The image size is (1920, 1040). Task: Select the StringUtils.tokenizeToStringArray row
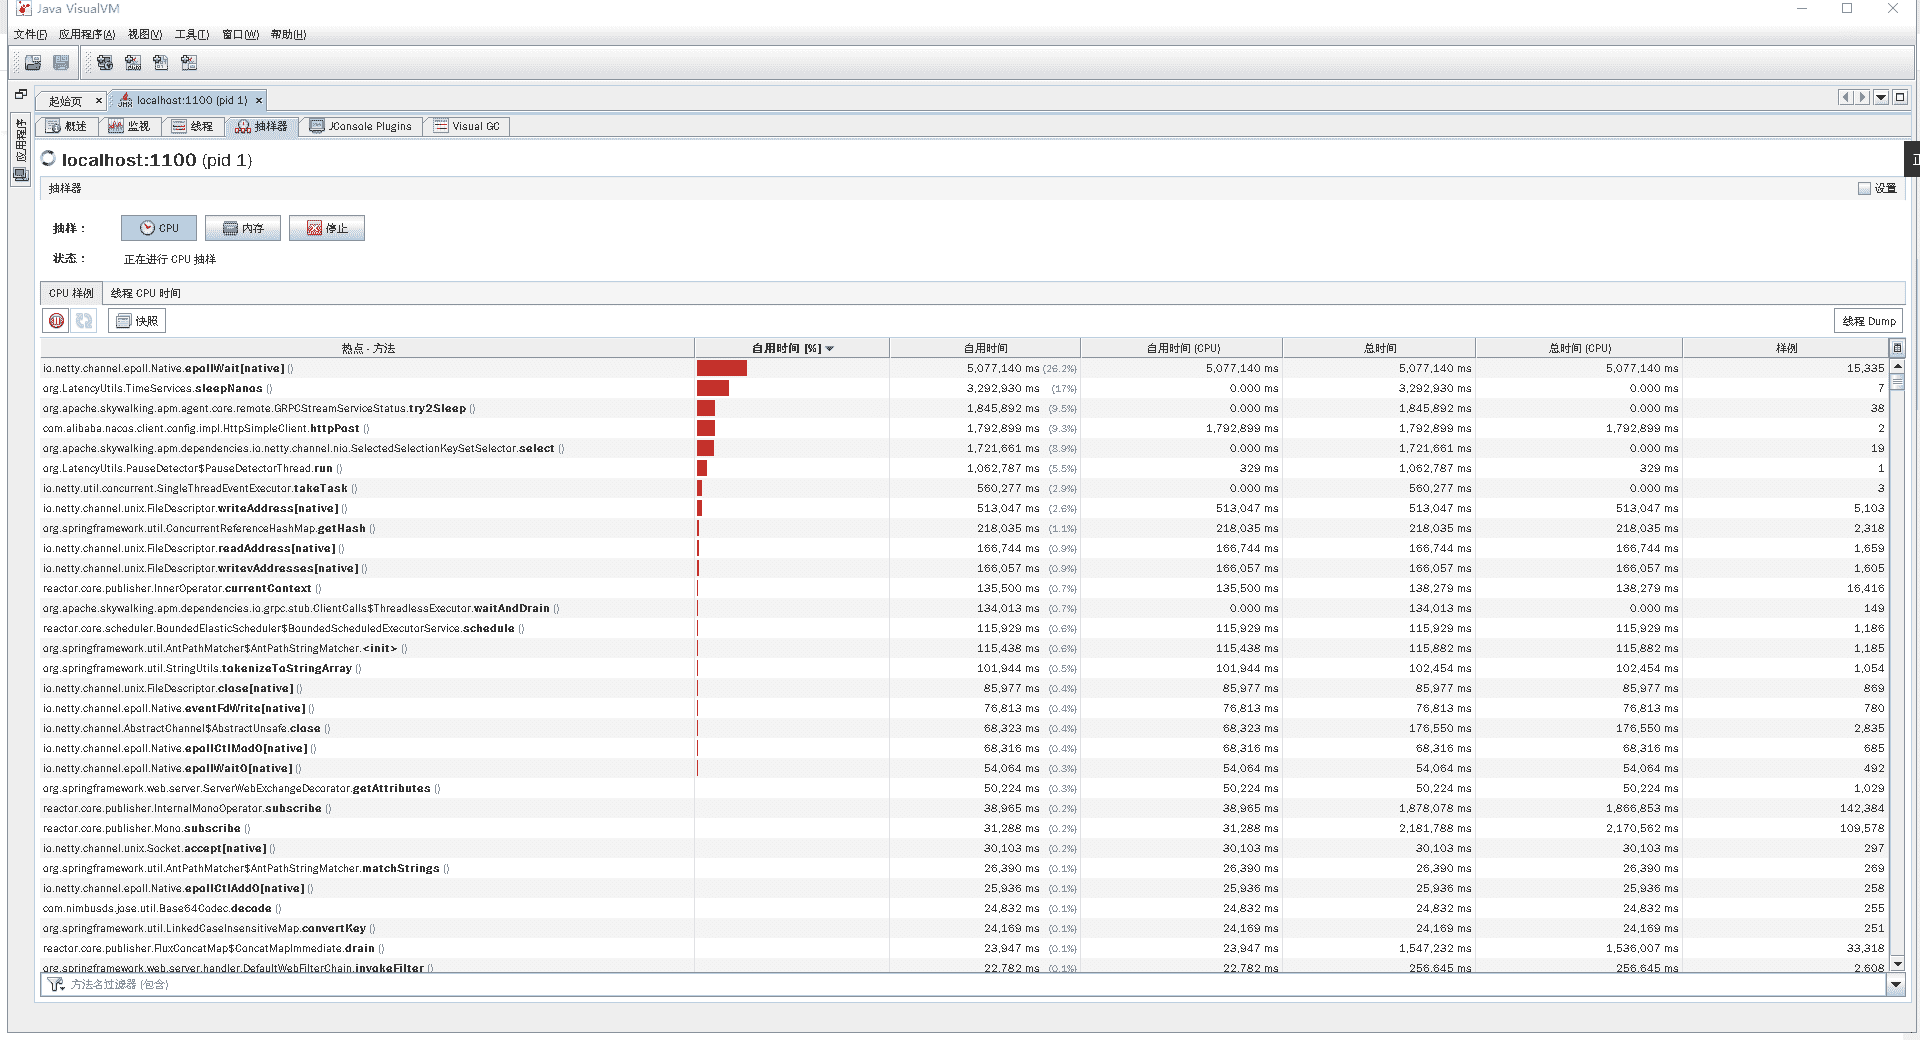(964, 668)
